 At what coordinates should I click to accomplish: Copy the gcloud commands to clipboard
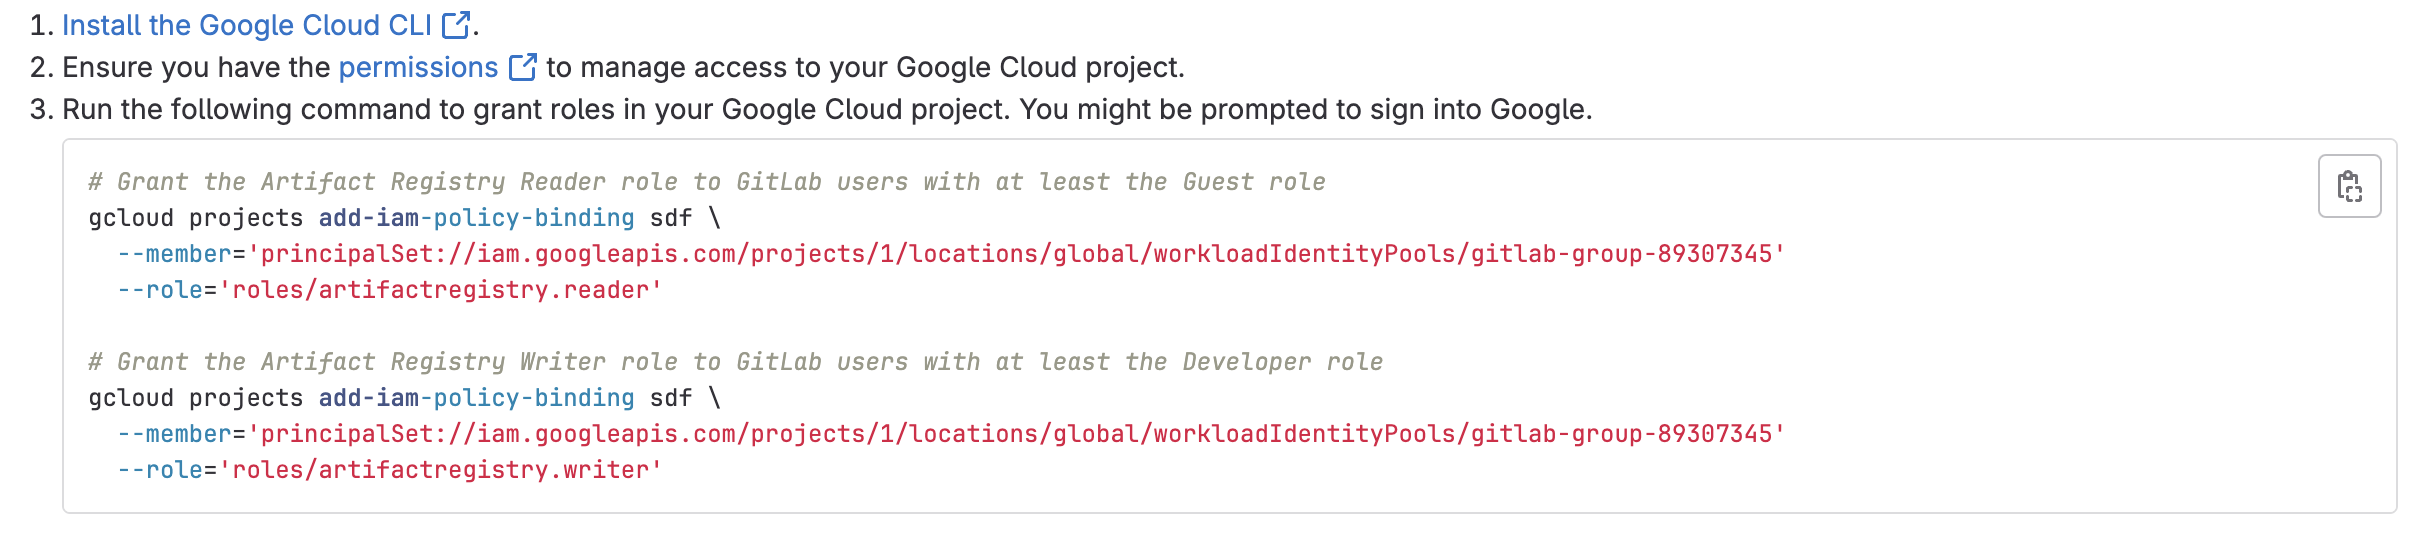click(2349, 186)
